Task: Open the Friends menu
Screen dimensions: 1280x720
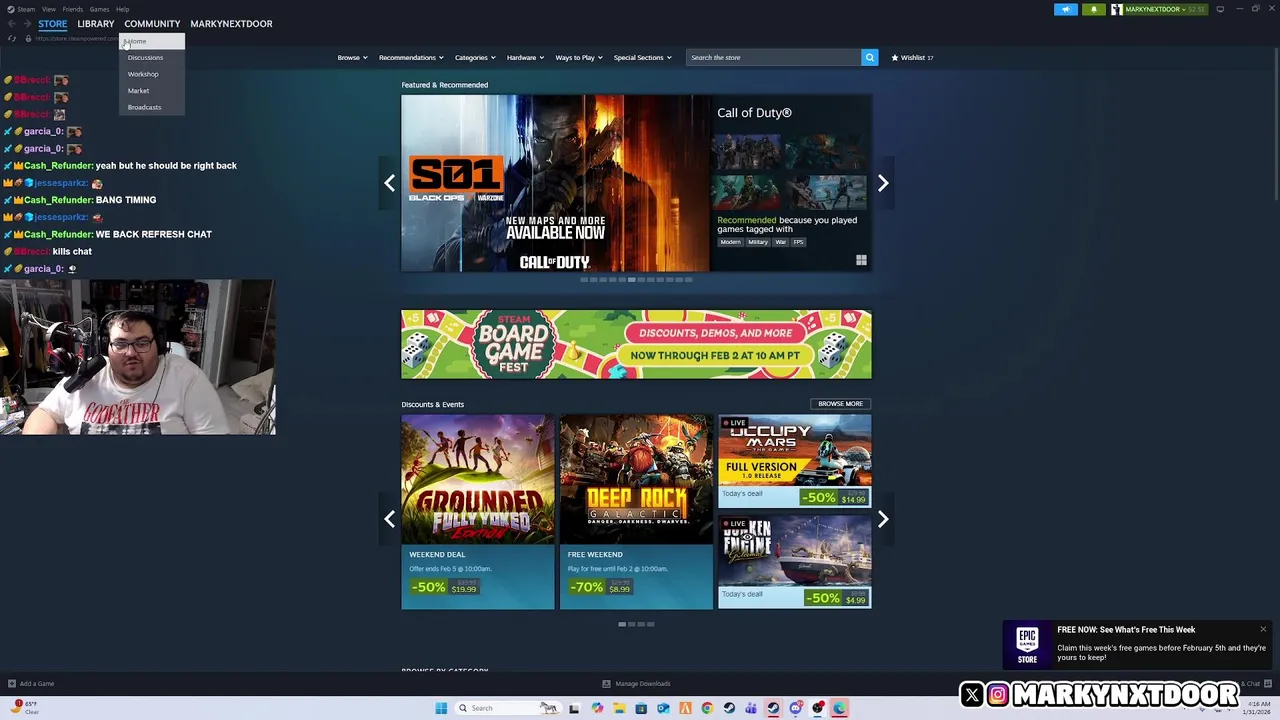Action: tap(73, 9)
